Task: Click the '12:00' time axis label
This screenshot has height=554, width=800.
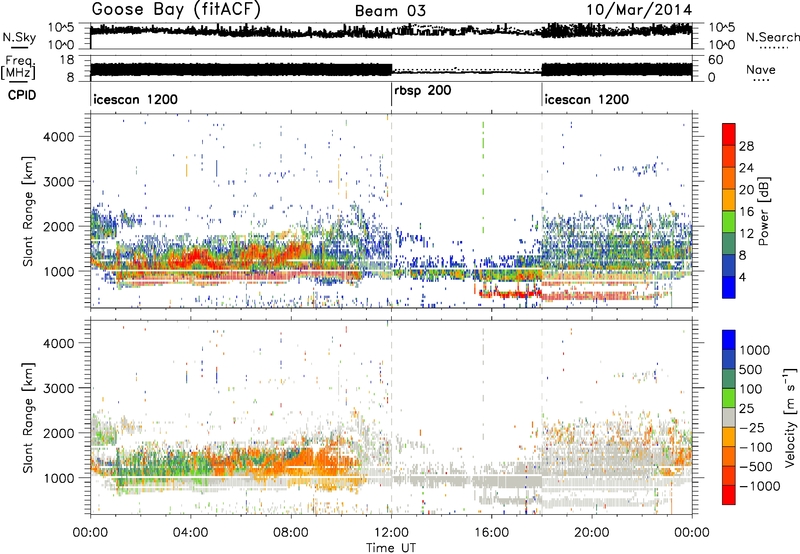Action: [x=391, y=533]
